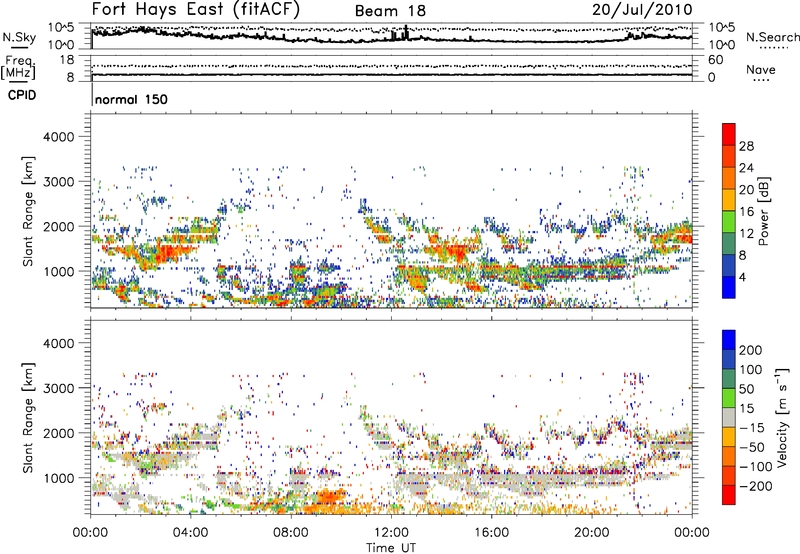This screenshot has width=800, height=554.
Task: Select the "Velocity [m s-1]" colorbar title
Action: point(782,417)
